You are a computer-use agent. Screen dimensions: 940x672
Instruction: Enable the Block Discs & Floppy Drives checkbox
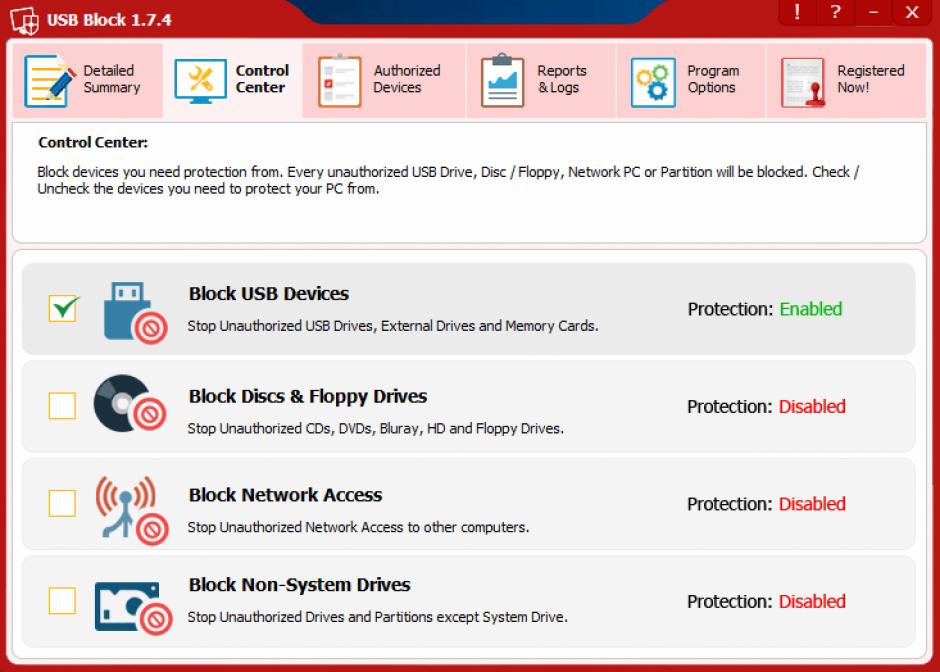[x=62, y=406]
